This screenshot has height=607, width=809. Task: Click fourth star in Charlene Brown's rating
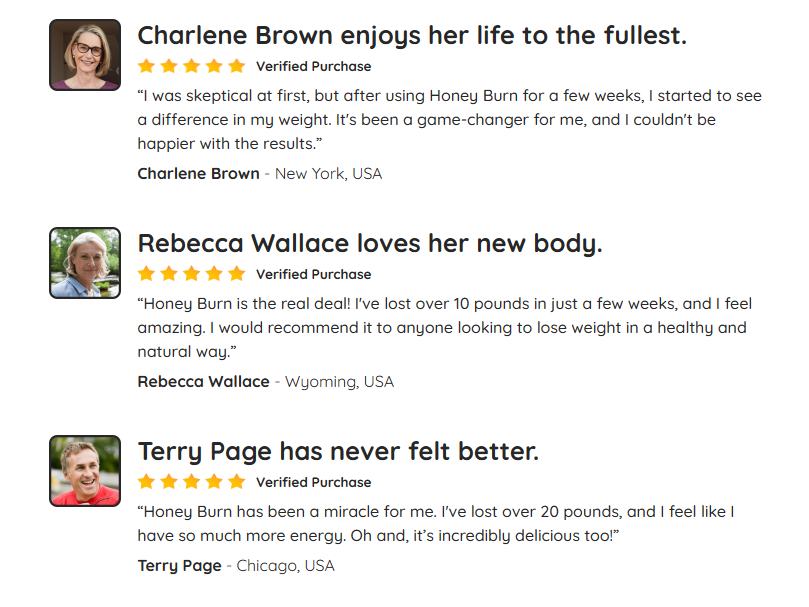coord(214,66)
